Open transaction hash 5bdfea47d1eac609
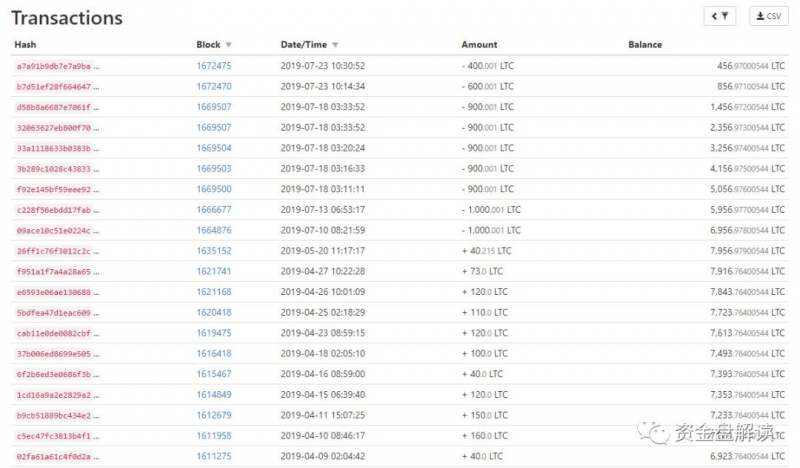 (54, 312)
